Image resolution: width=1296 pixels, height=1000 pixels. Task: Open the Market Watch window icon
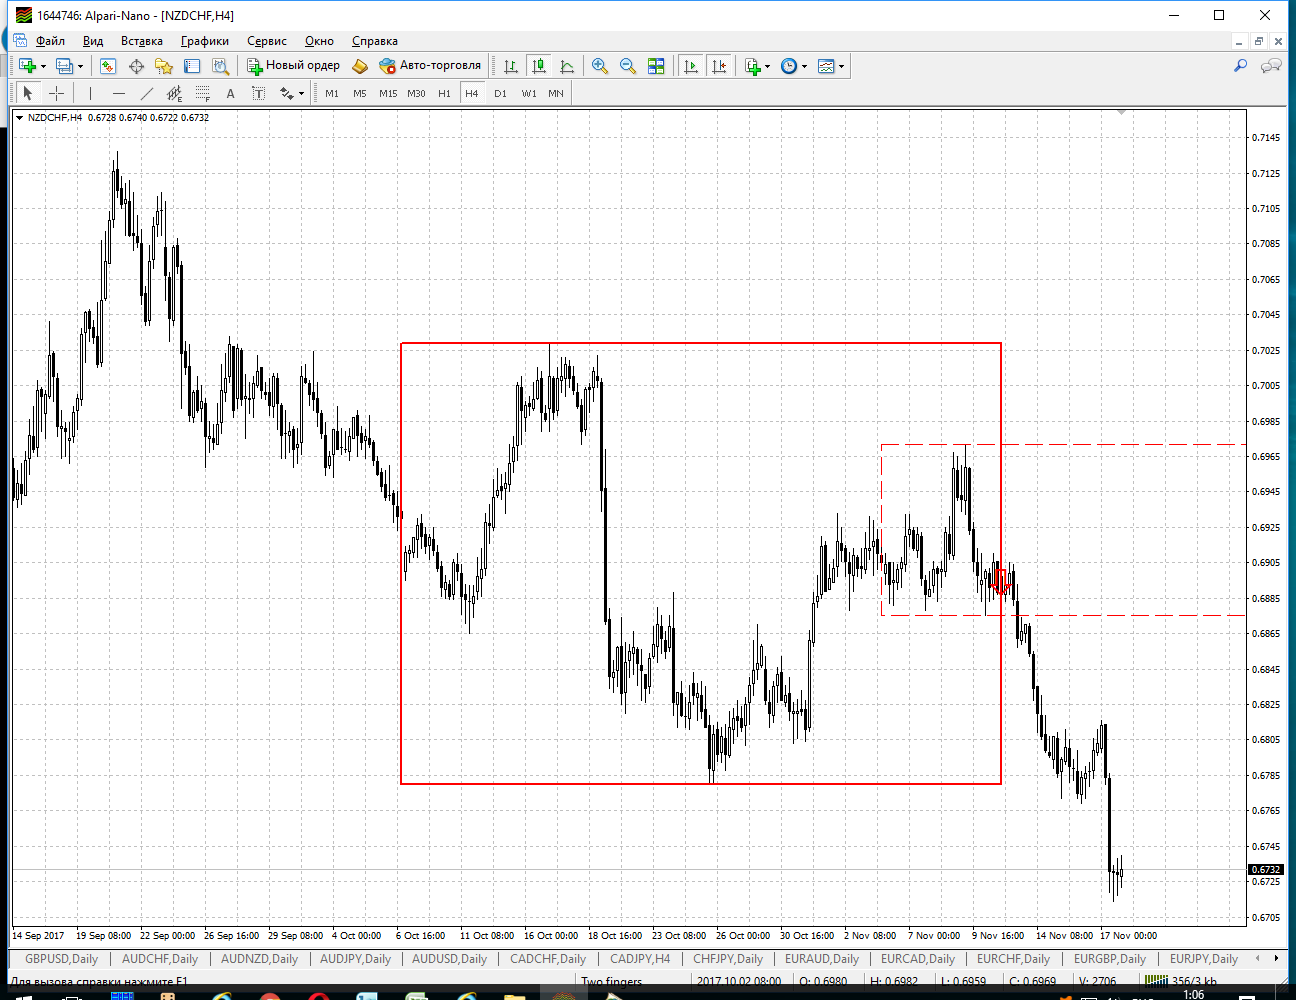(108, 66)
